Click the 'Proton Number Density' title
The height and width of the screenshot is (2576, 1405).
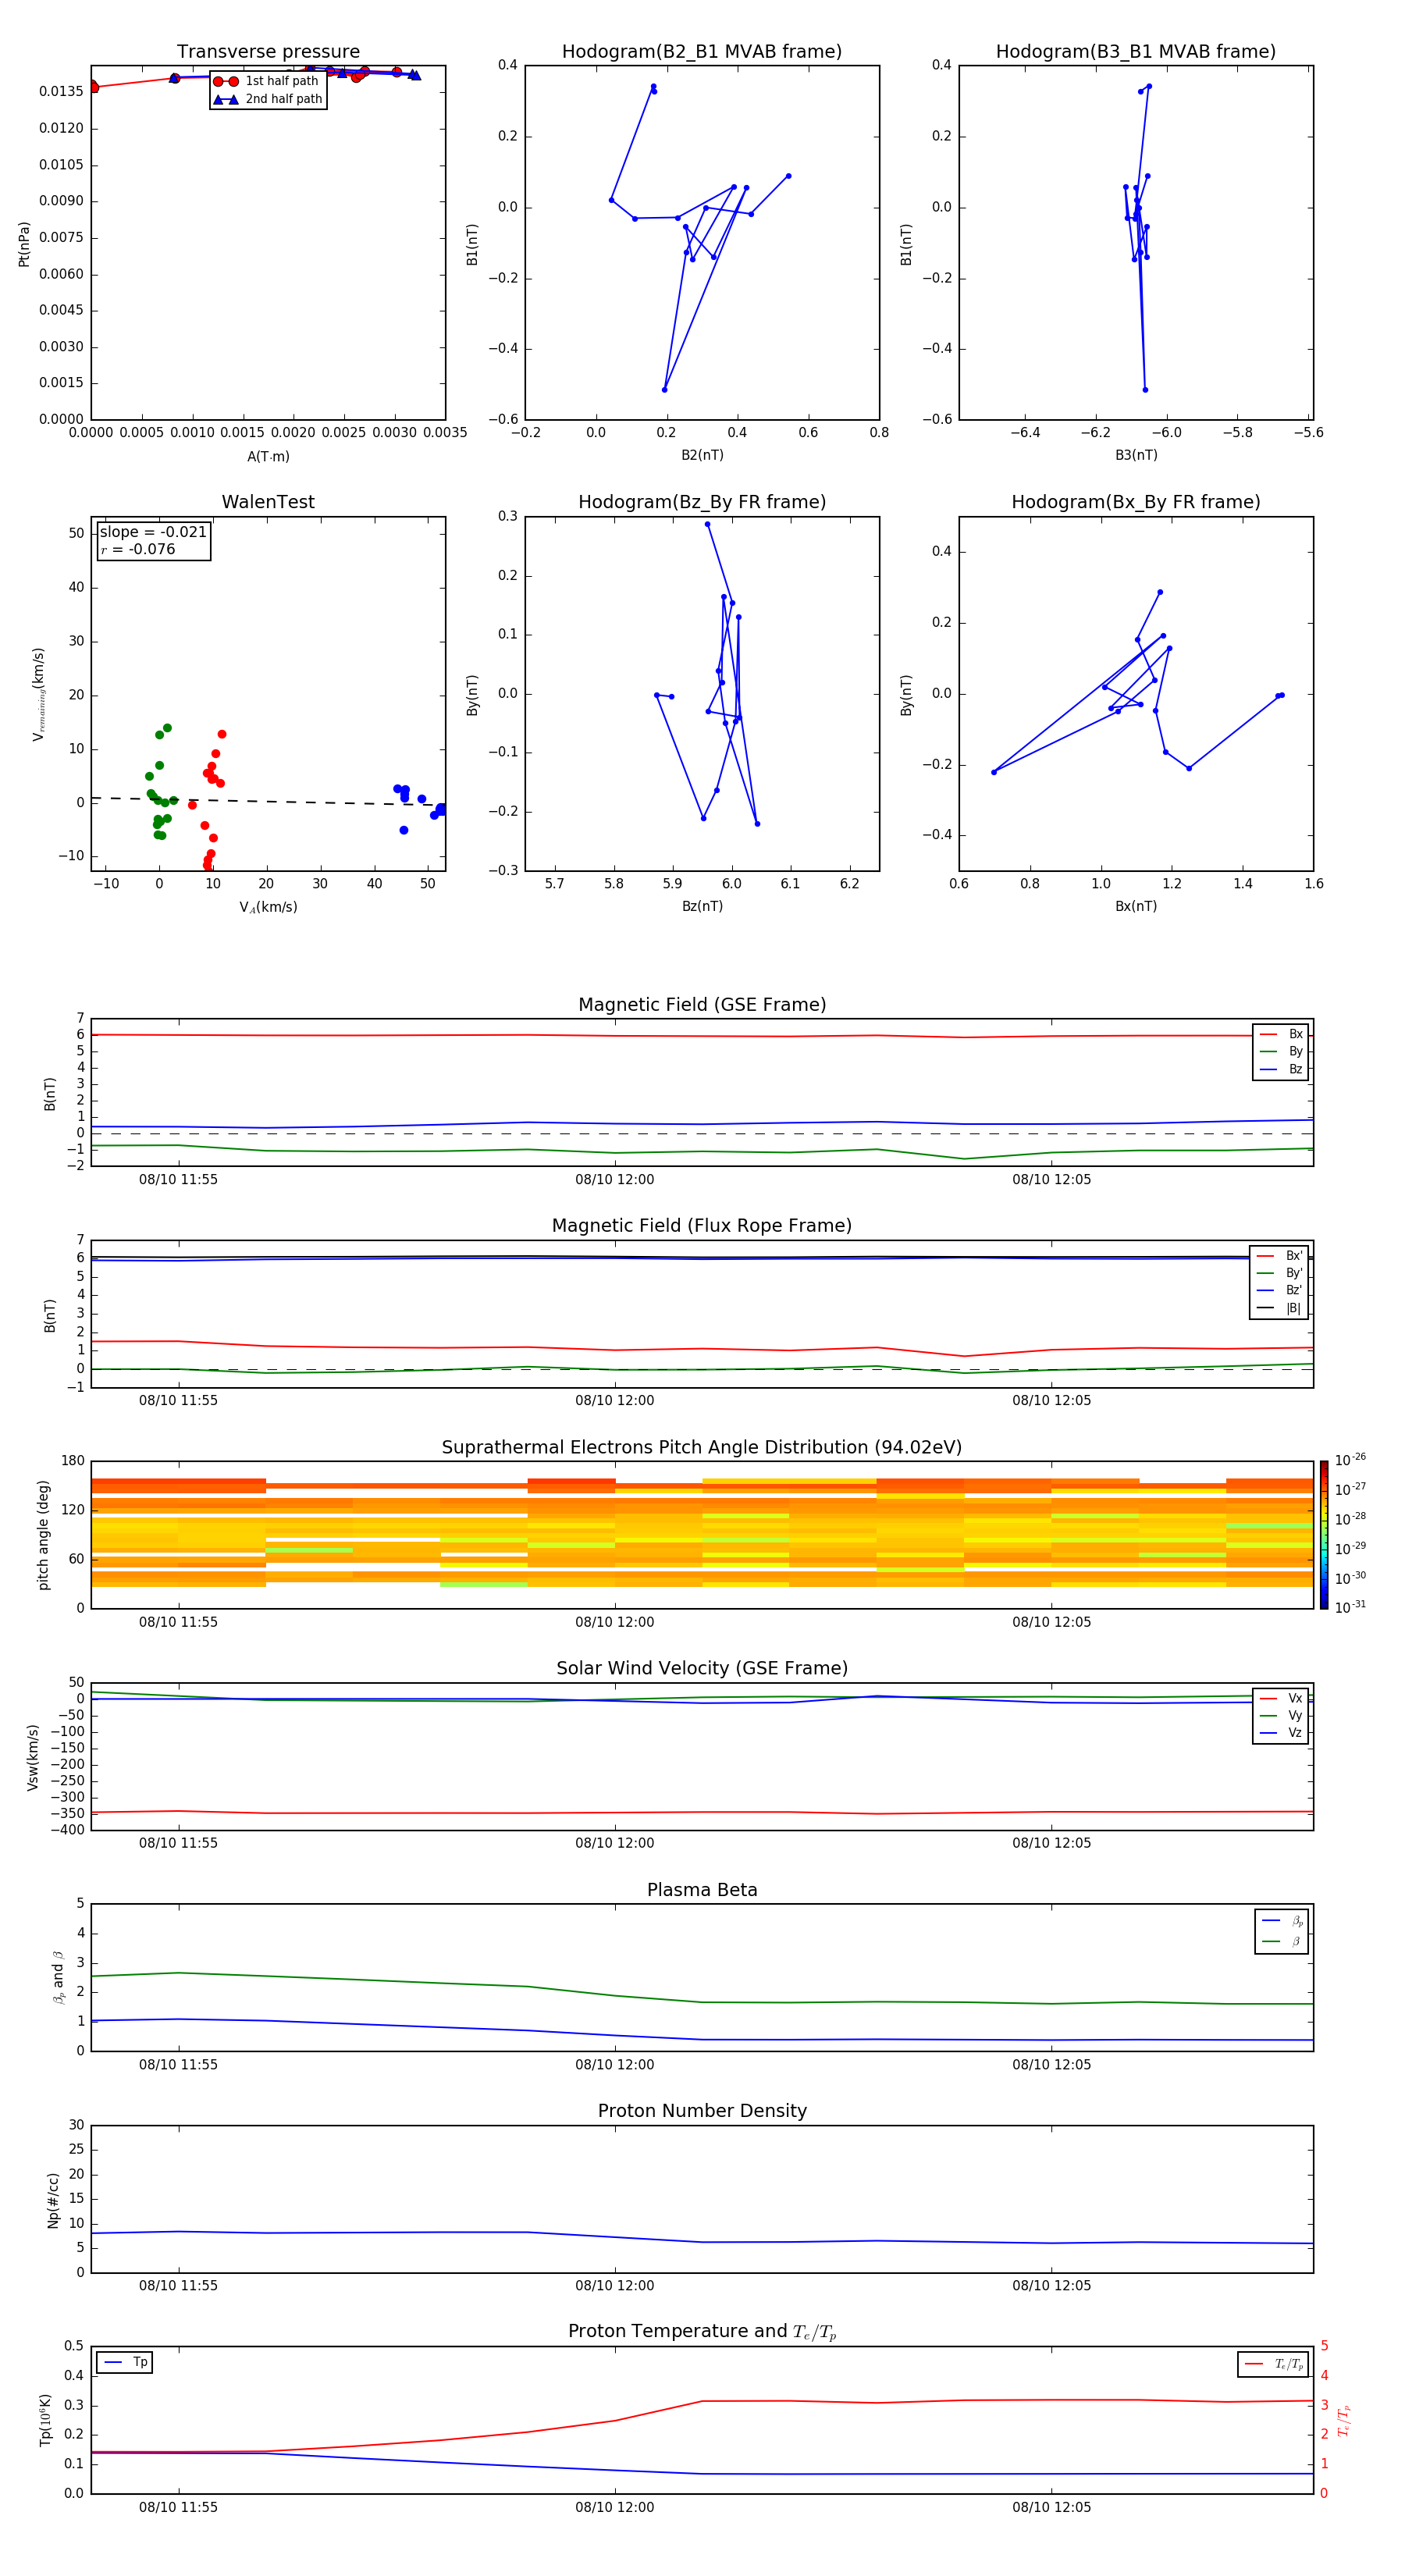coord(702,2112)
